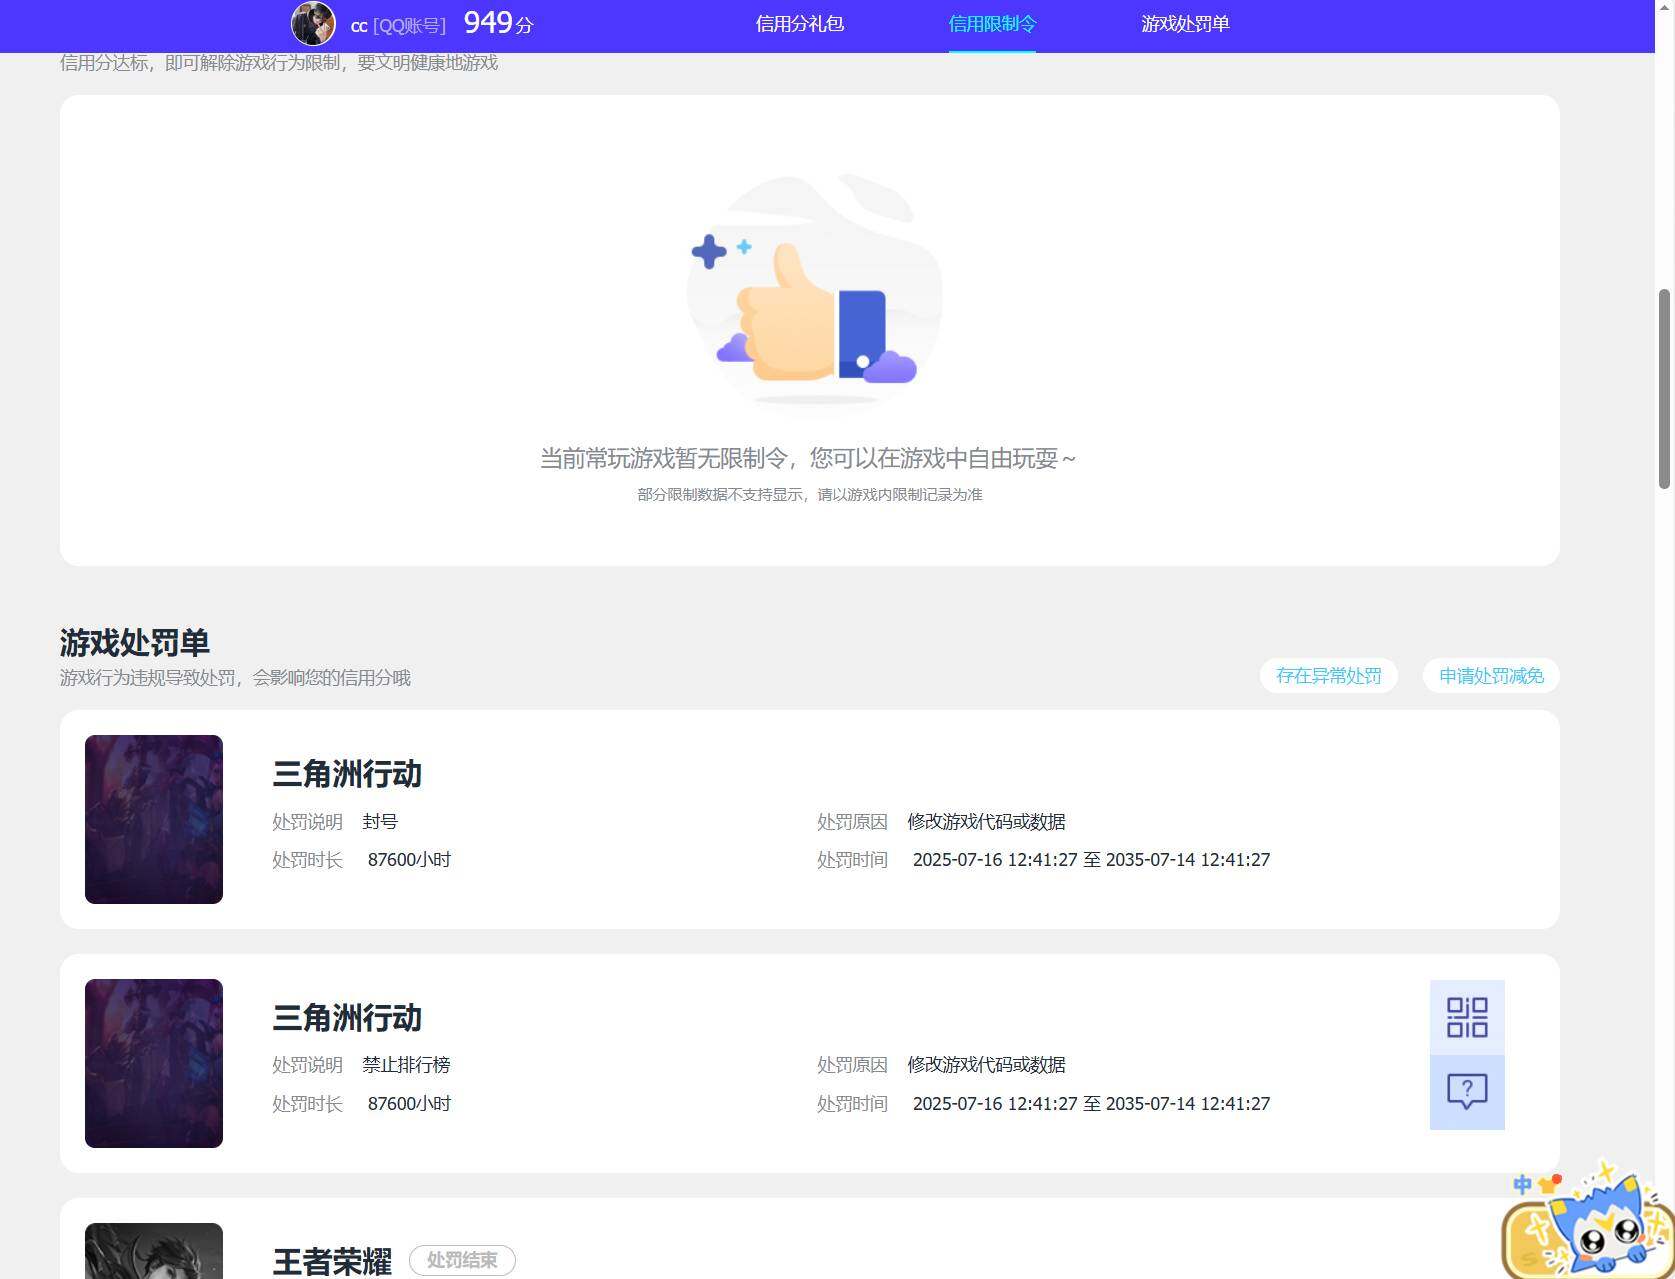Click the 禁止排行榜 penalty description

pos(406,1065)
